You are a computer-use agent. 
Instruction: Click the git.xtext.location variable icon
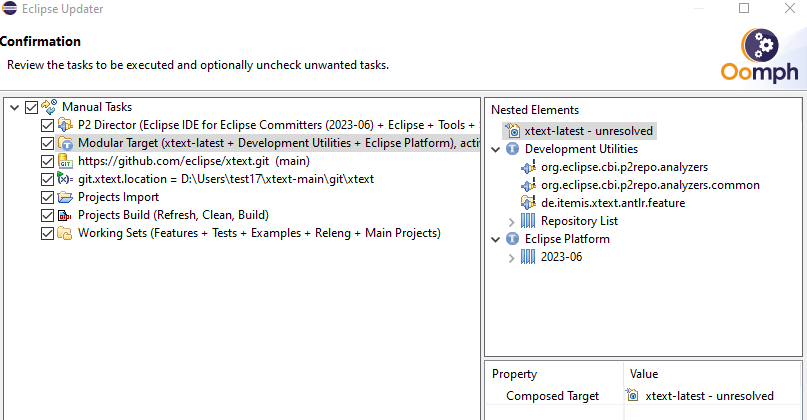click(65, 179)
